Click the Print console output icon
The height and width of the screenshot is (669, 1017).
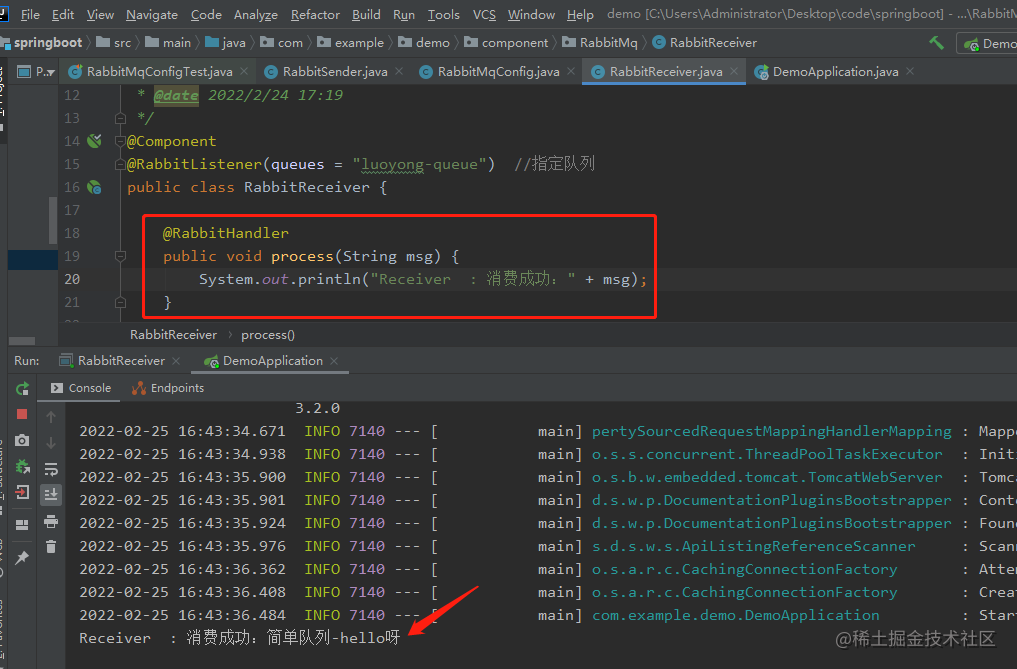click(x=51, y=521)
